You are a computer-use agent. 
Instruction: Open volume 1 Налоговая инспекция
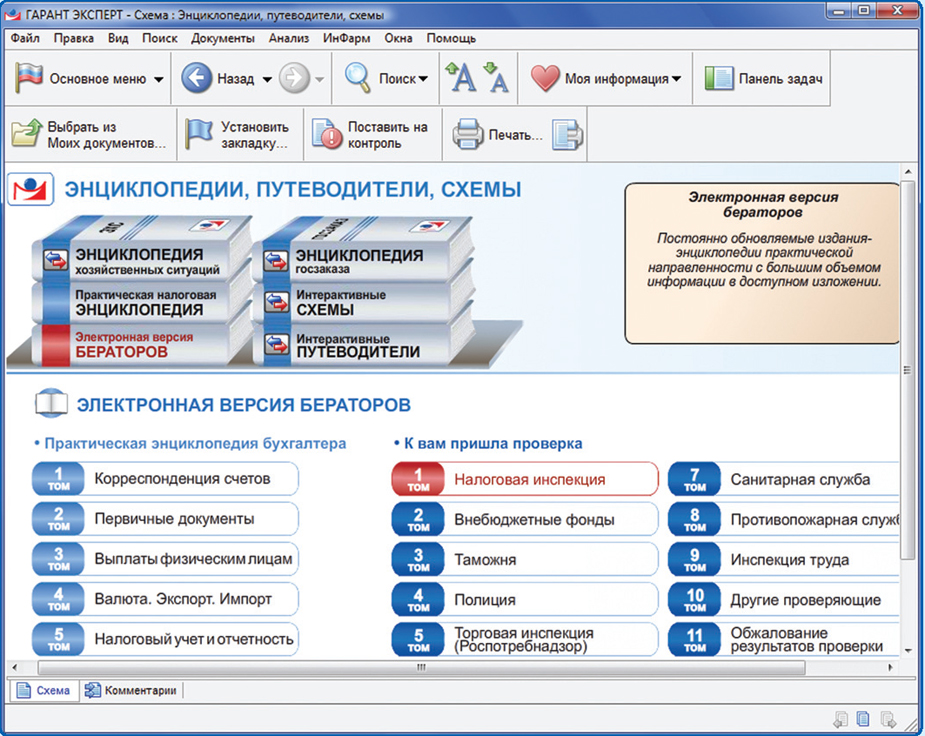(x=525, y=479)
